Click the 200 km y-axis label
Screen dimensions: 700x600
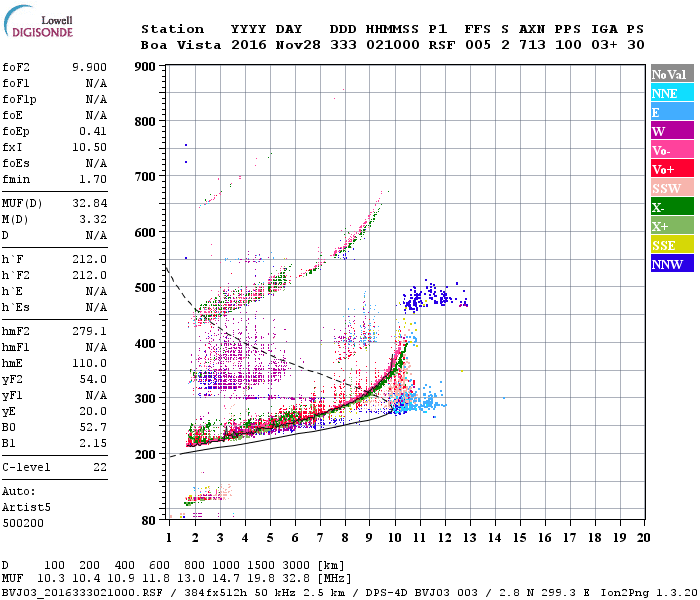145,454
